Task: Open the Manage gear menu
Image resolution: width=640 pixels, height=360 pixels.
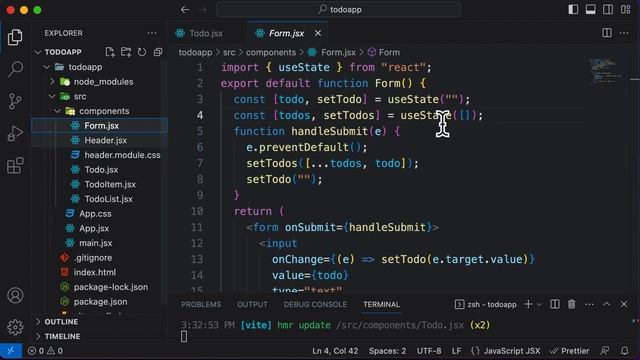Action: [x=15, y=327]
